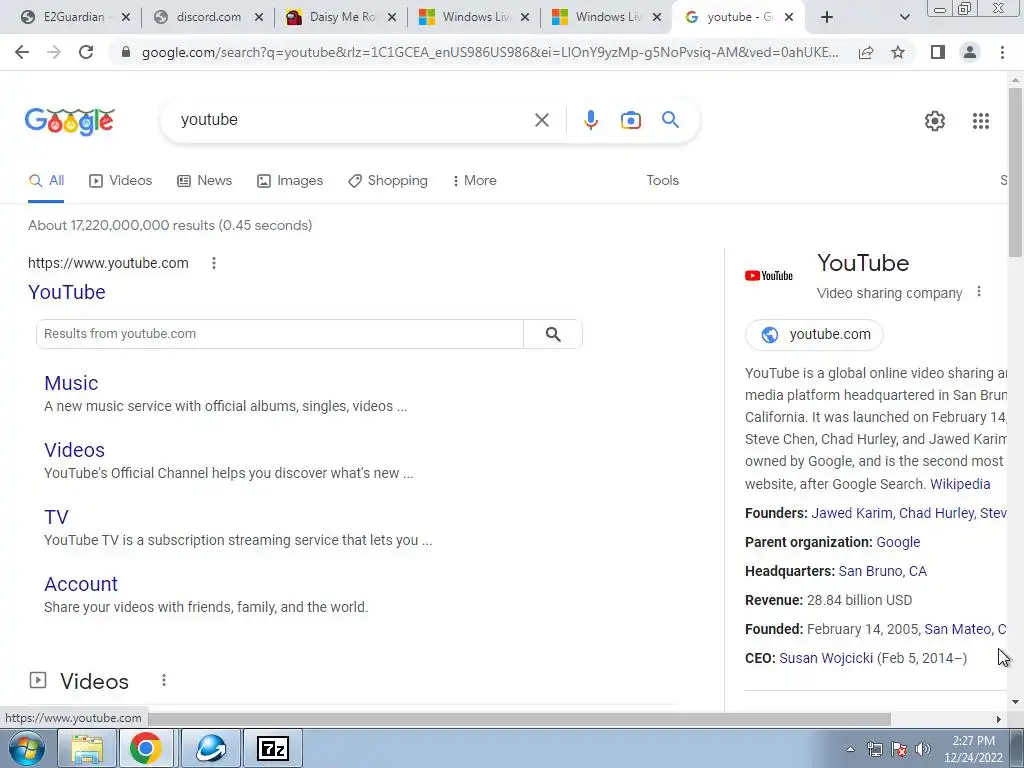Click the vertical page scrollbar thumb
Image resolution: width=1024 pixels, height=768 pixels.
(x=1014, y=171)
